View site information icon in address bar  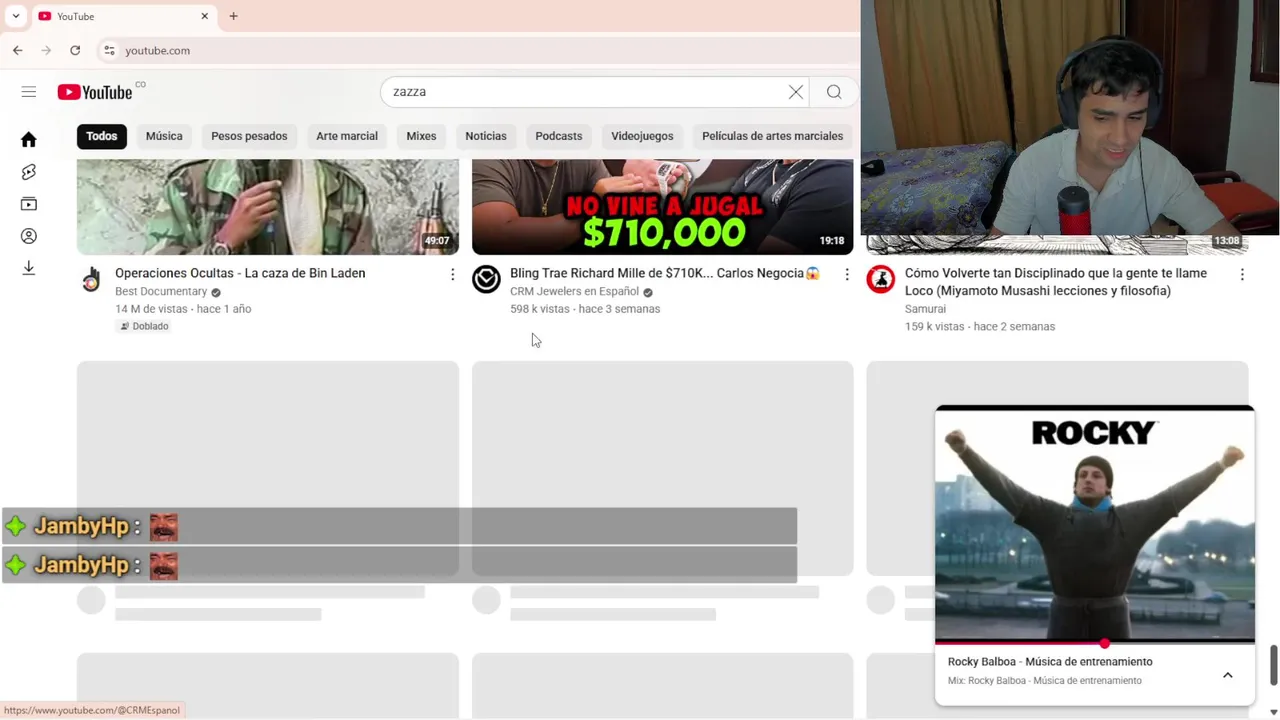pos(109,50)
